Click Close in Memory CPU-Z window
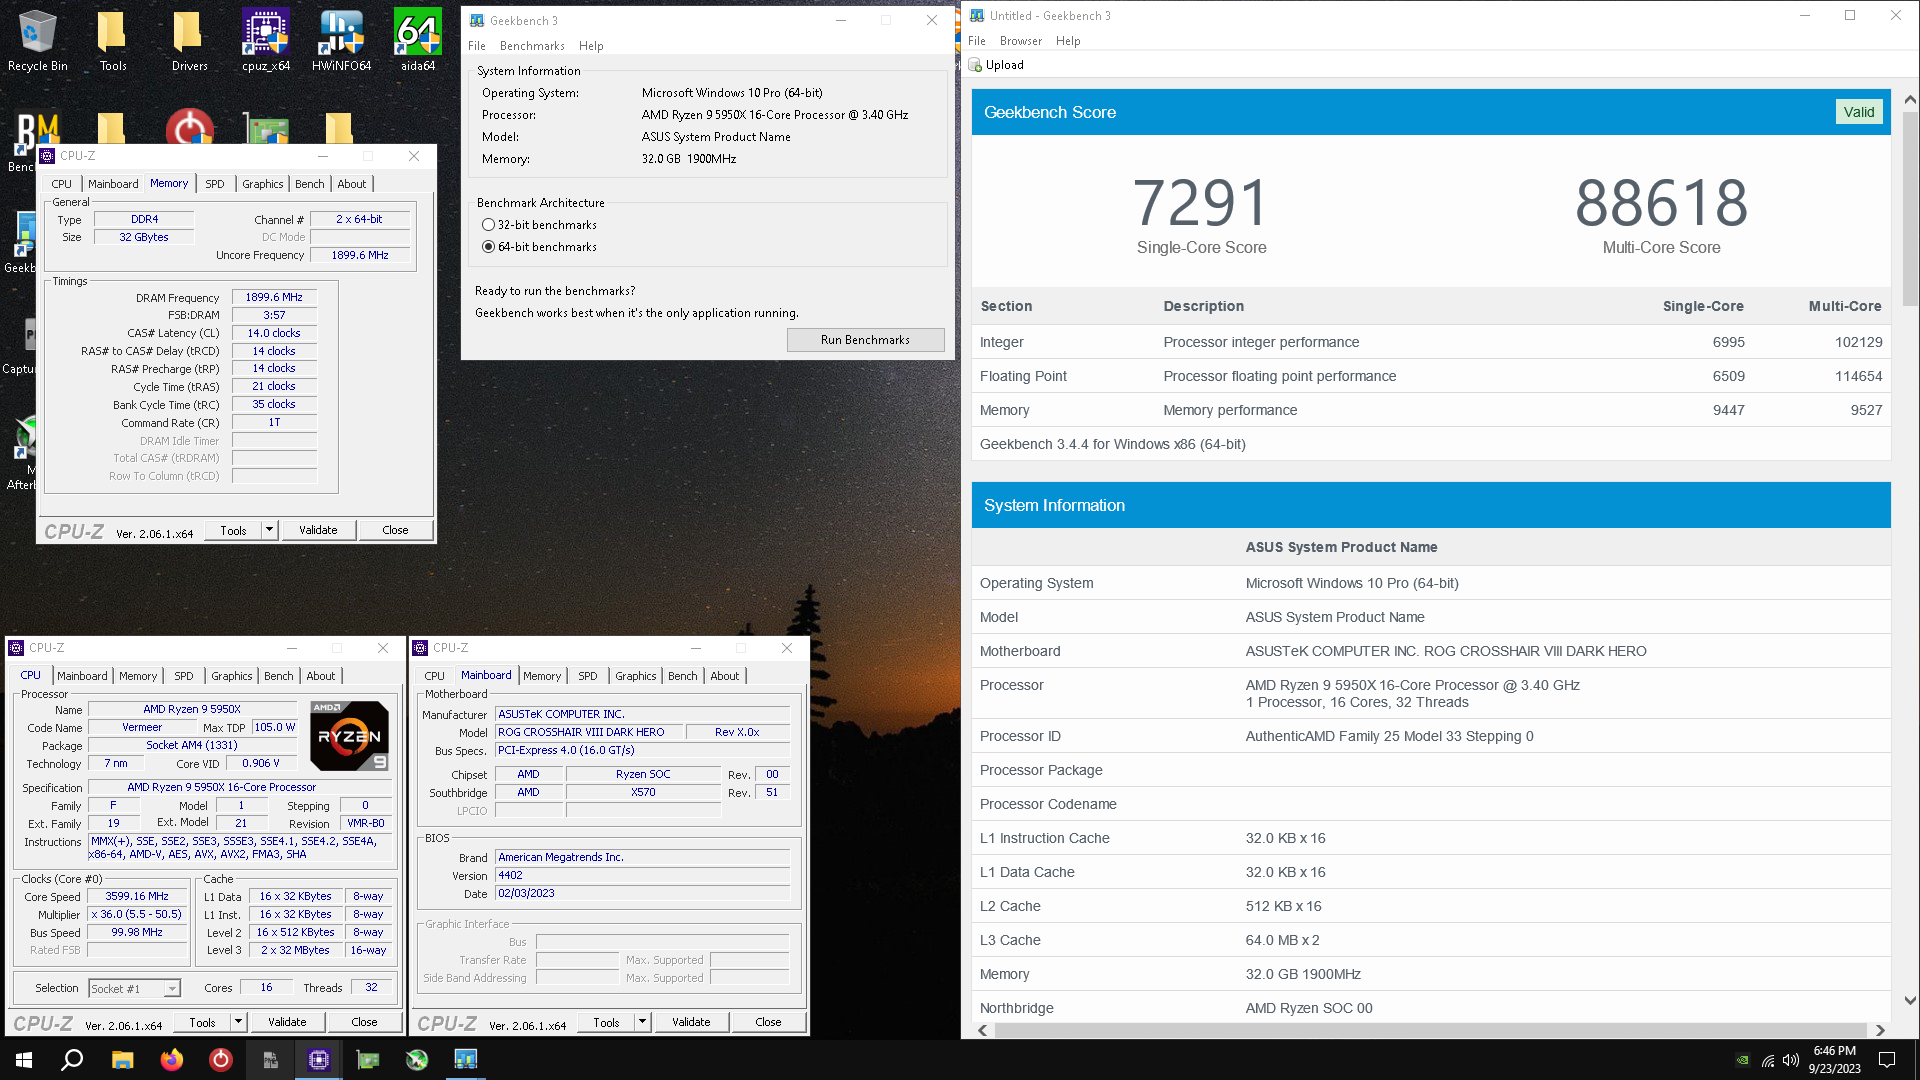Viewport: 1920px width, 1080px height. (395, 530)
